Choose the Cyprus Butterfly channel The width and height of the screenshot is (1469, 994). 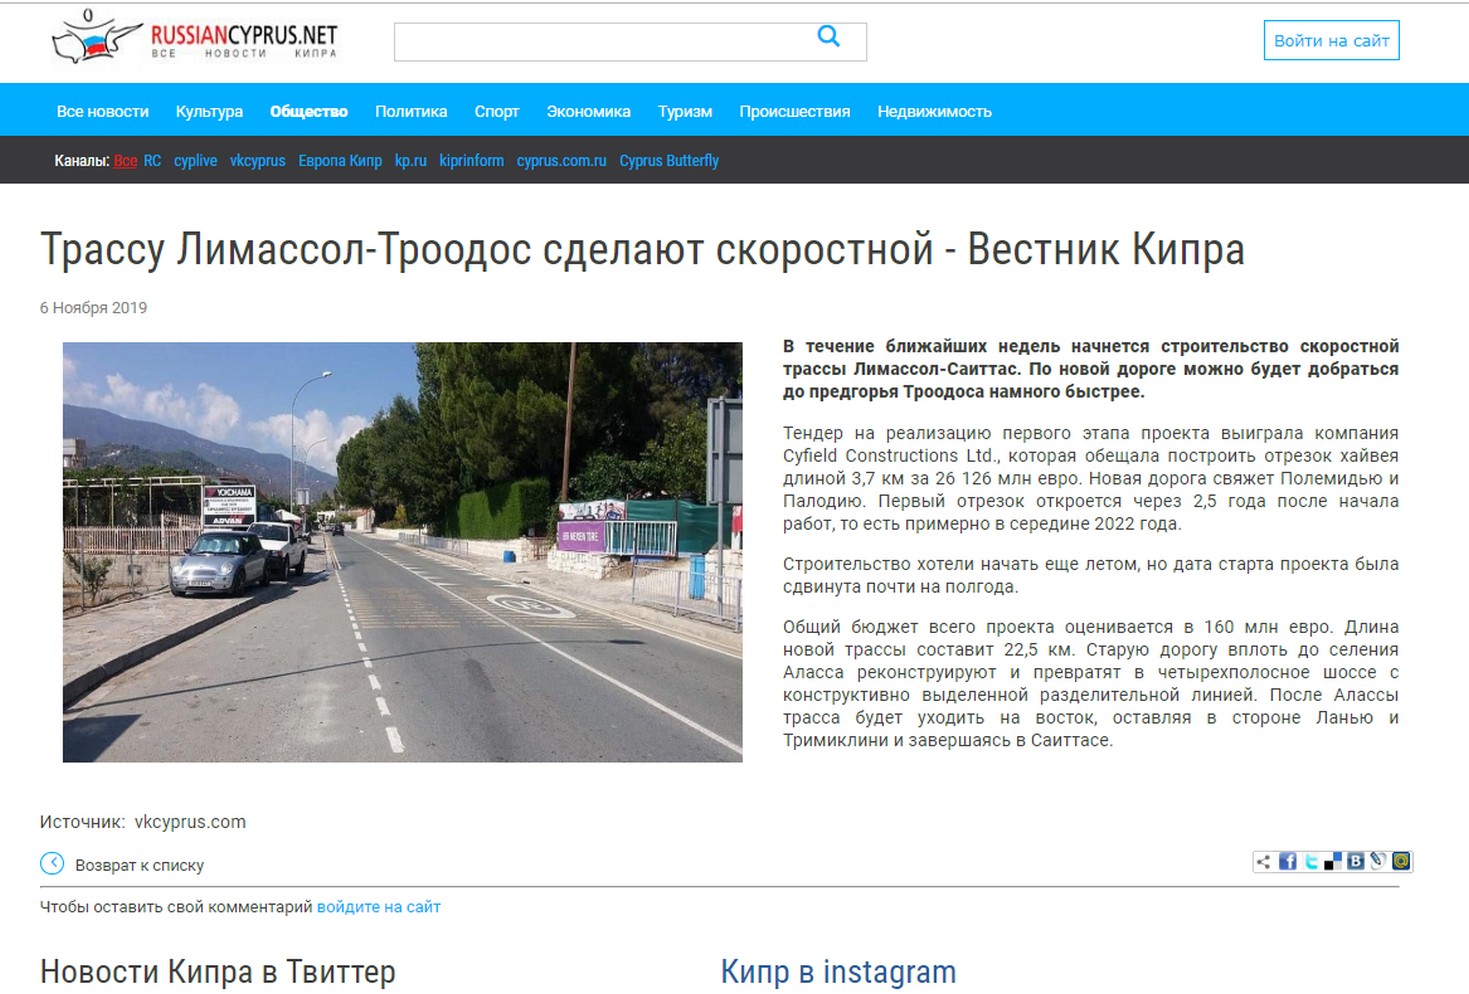[x=668, y=161]
